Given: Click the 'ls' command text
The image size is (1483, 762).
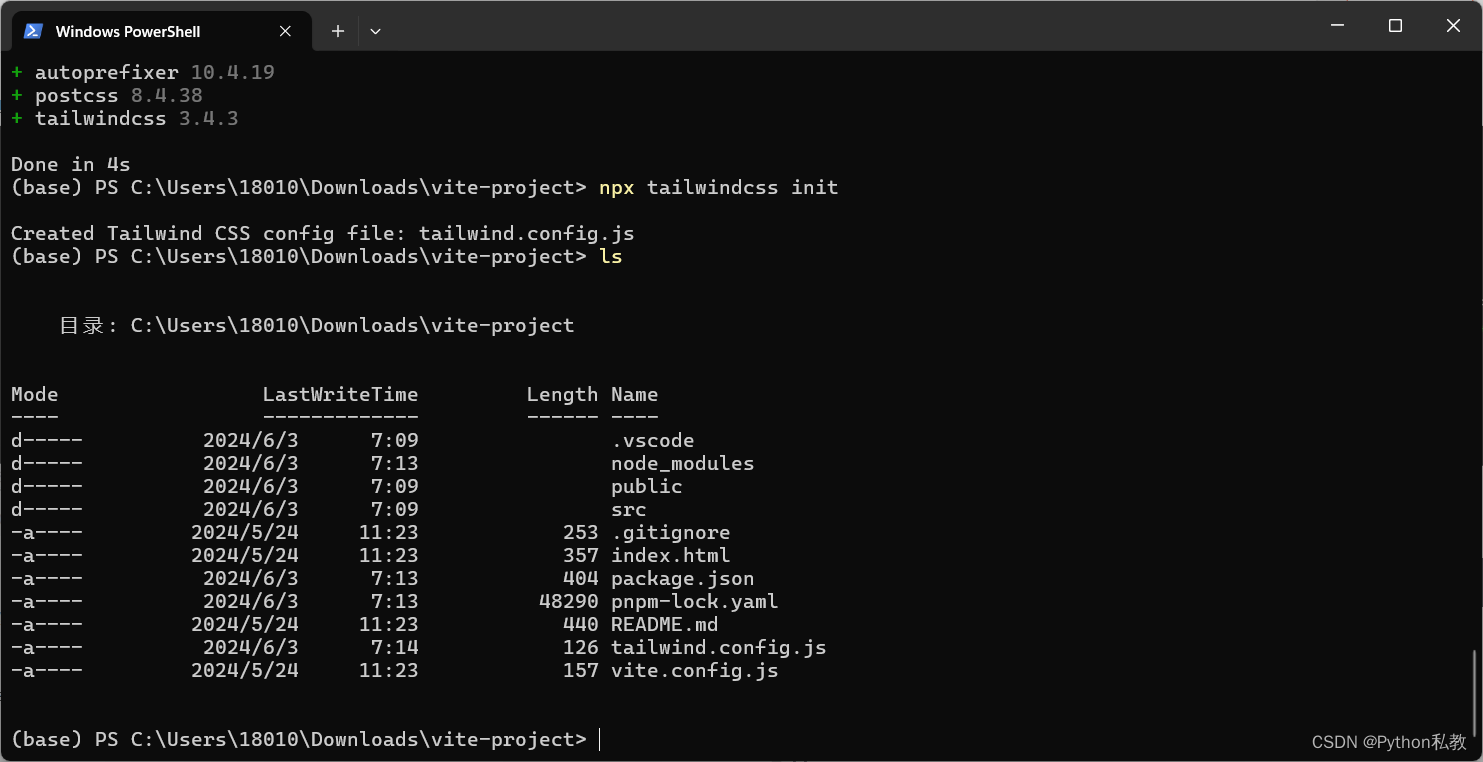Looking at the screenshot, I should coord(610,256).
